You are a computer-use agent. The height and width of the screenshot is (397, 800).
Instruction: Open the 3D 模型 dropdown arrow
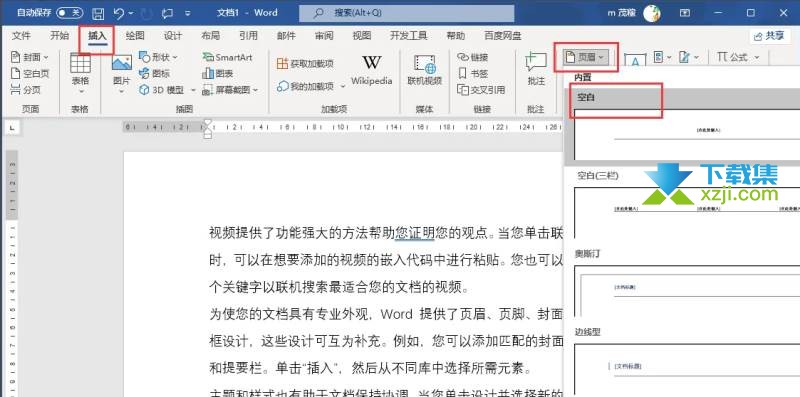point(193,90)
